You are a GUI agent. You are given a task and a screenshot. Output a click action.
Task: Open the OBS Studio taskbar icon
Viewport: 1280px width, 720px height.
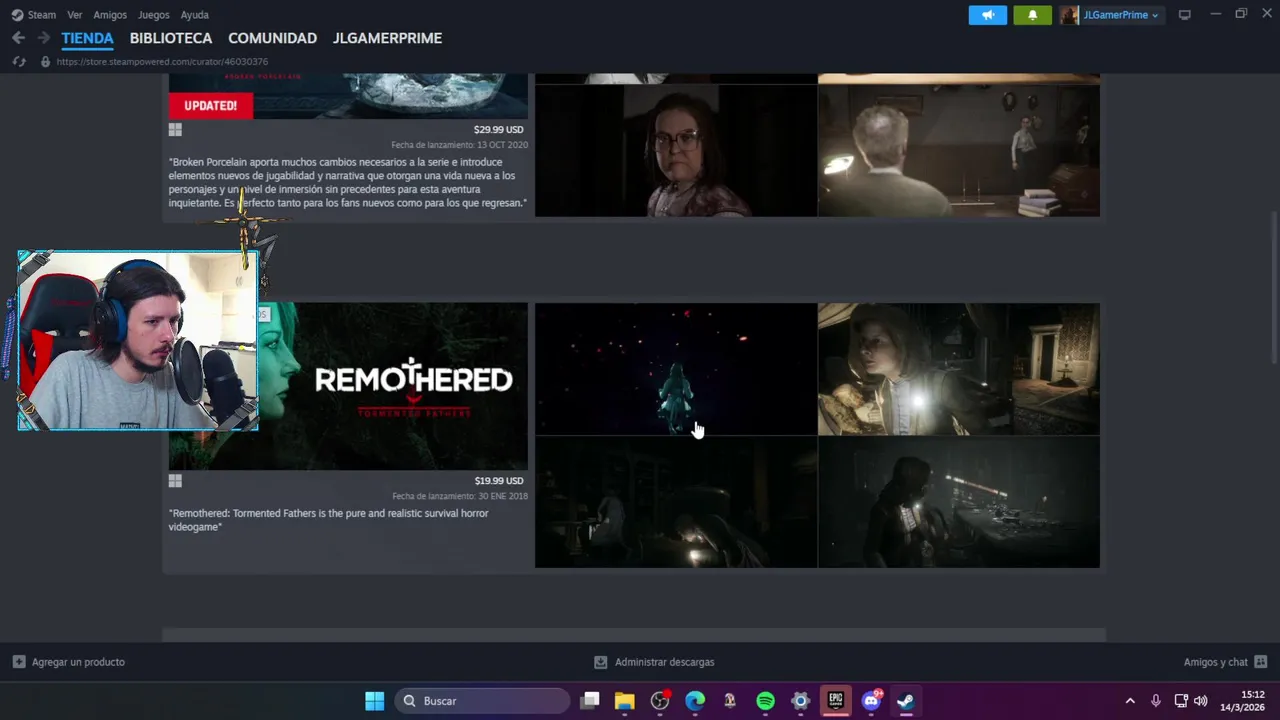pos(660,701)
